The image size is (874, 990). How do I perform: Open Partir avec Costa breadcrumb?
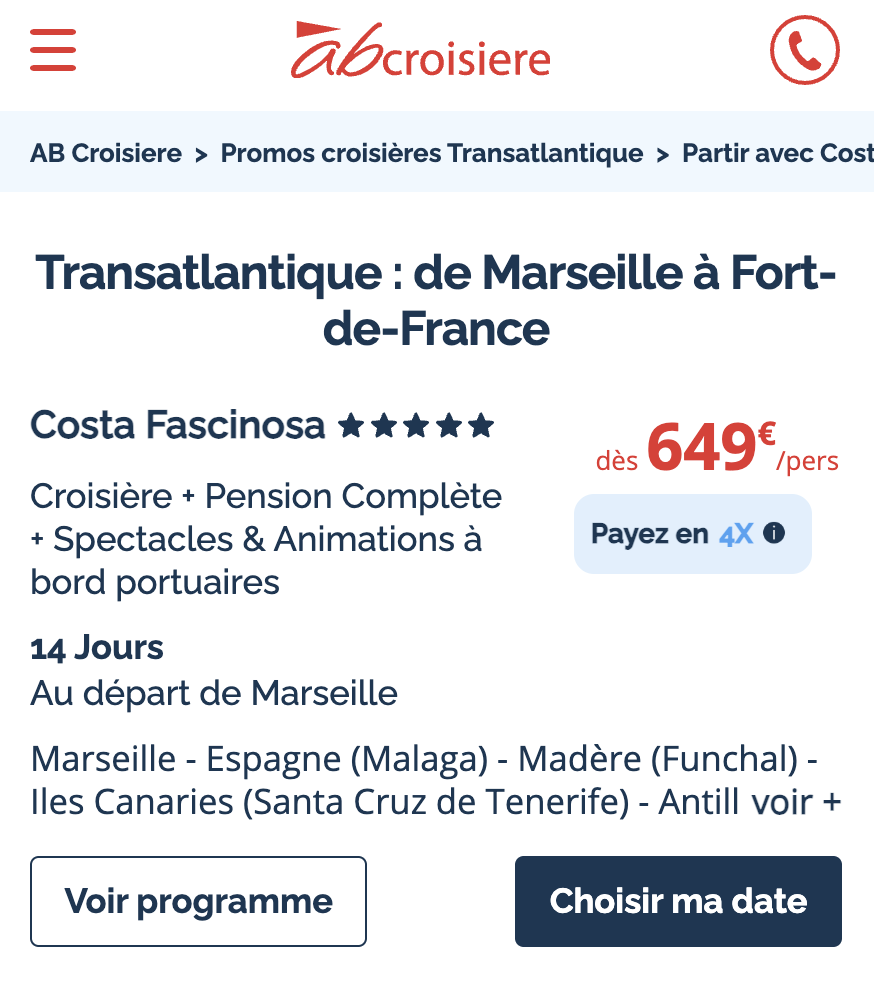click(778, 153)
